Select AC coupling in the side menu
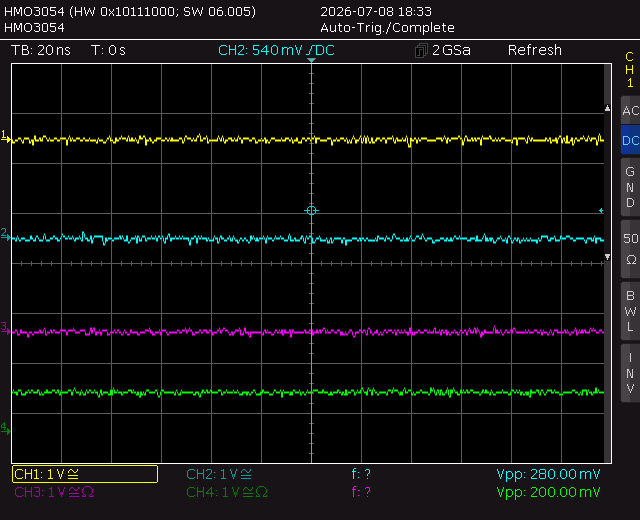 tap(630, 110)
